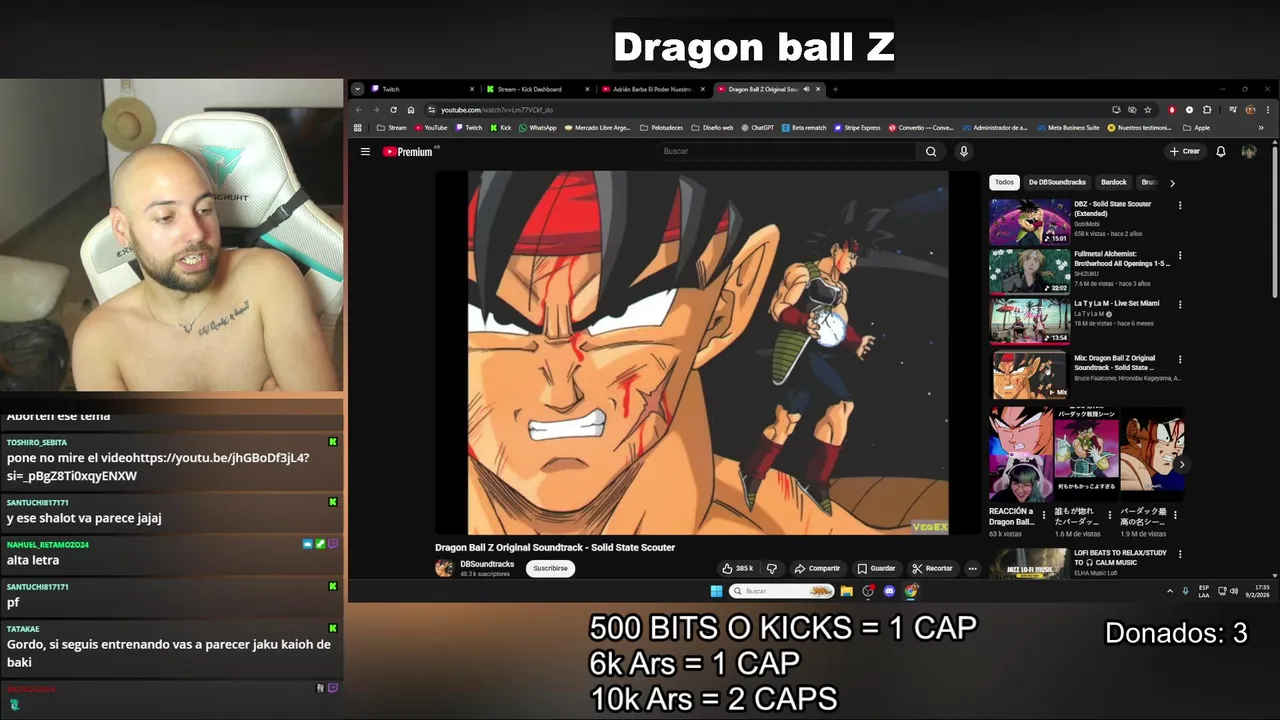
Task: Dislike the video with the thumbs-down button
Action: click(771, 568)
